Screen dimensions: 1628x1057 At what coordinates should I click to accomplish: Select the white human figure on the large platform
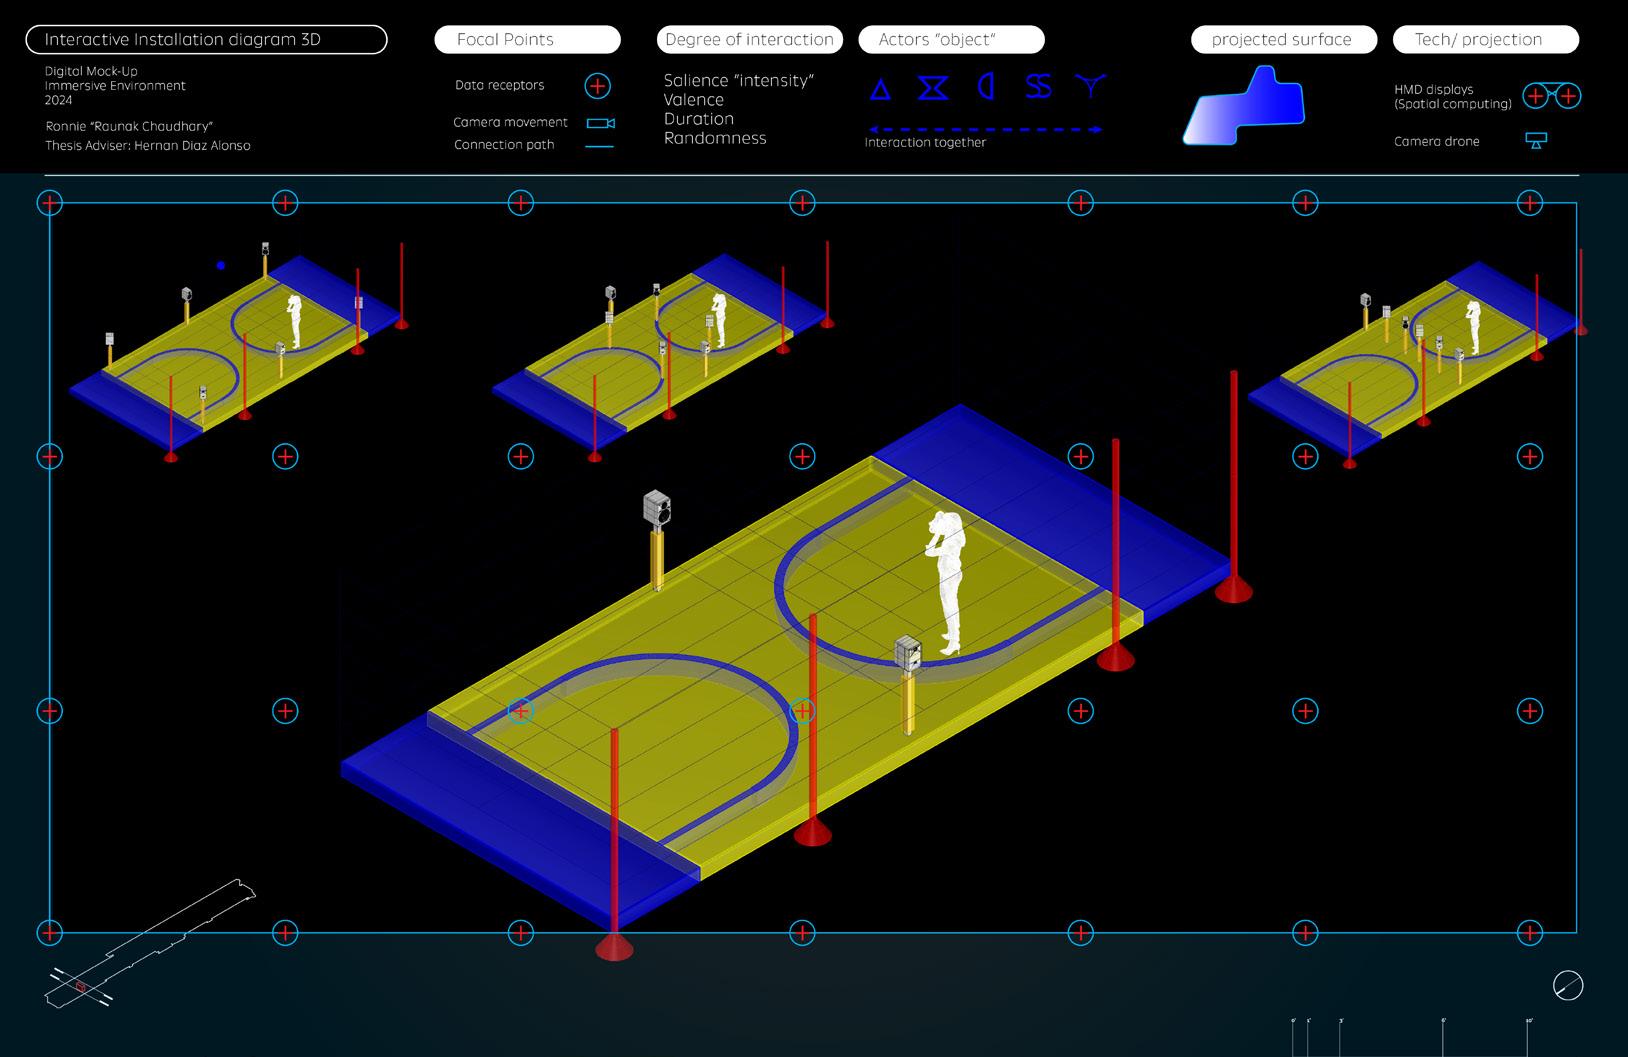tap(946, 583)
